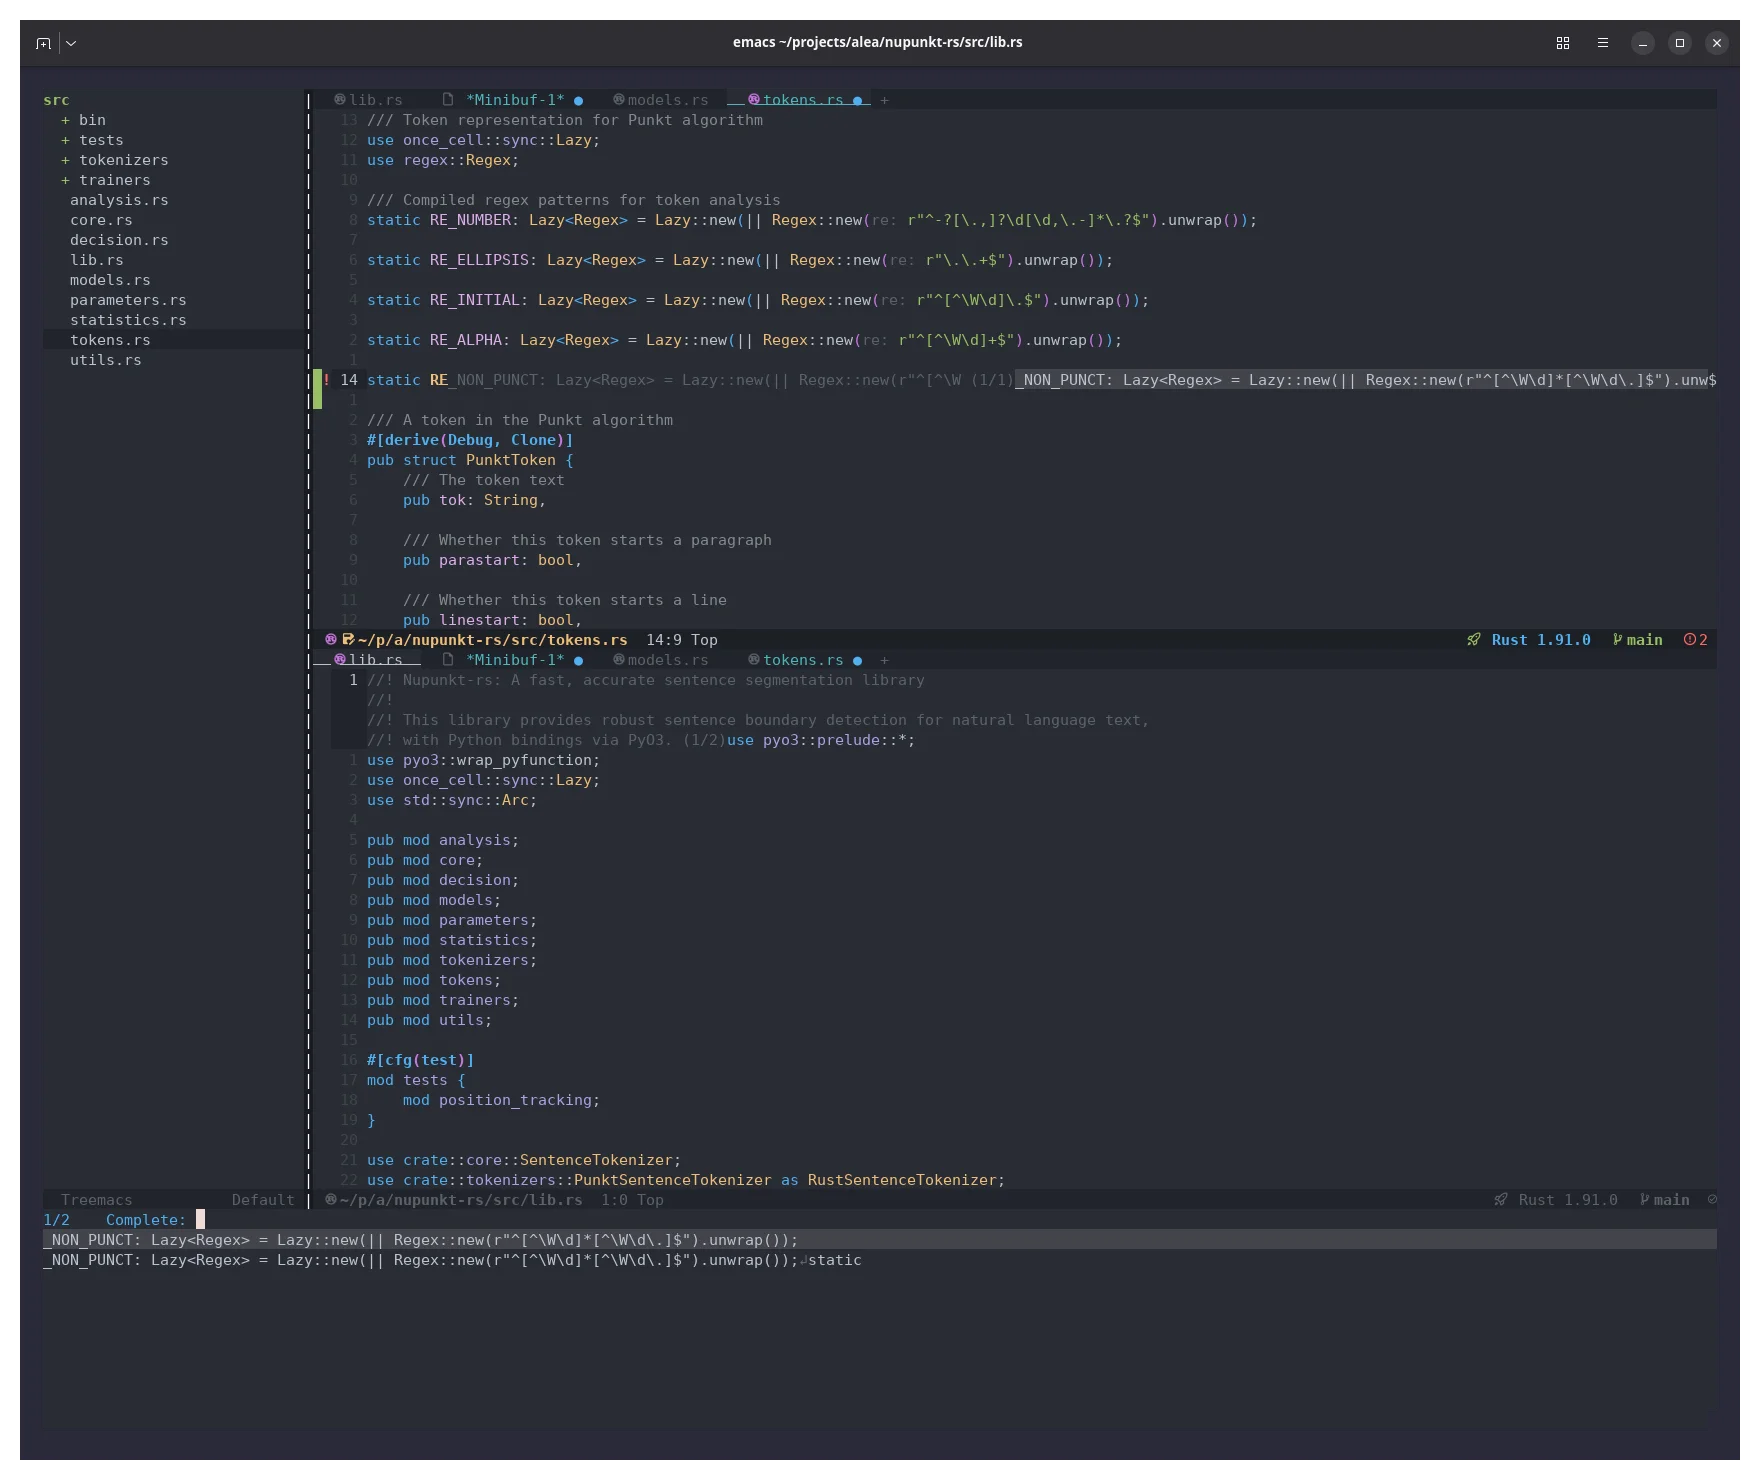The width and height of the screenshot is (1760, 1480).
Task: Click the git branch icon in tokens.rs modeline
Action: [1618, 640]
